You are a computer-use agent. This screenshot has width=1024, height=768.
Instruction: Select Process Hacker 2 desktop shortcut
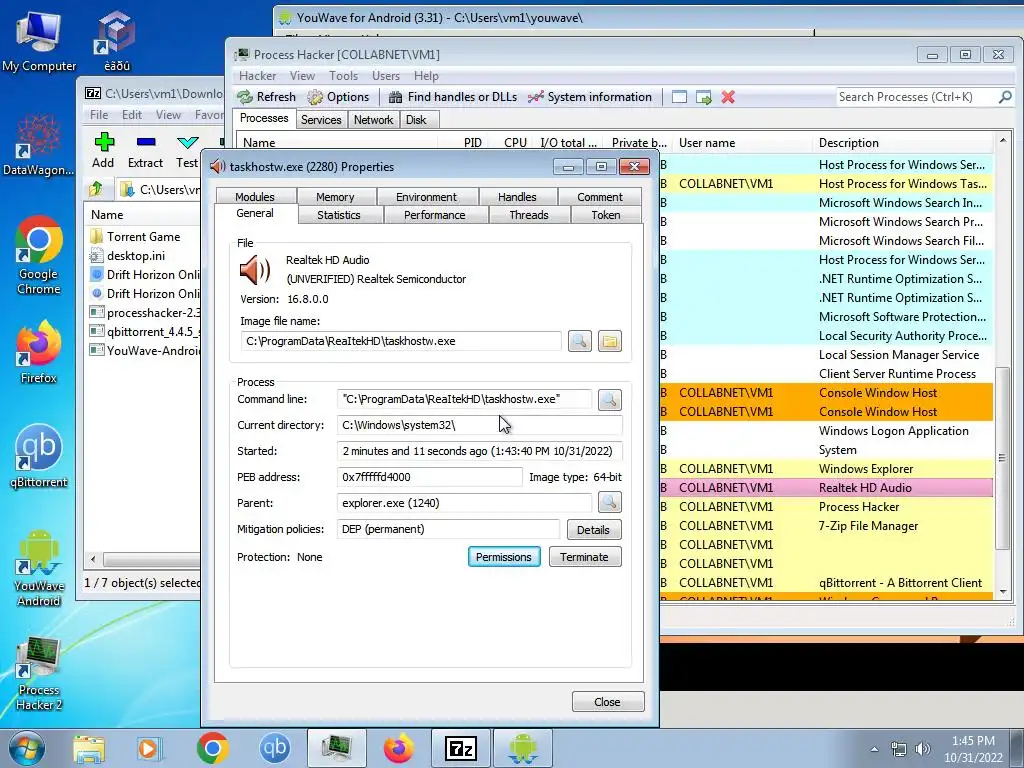39,673
